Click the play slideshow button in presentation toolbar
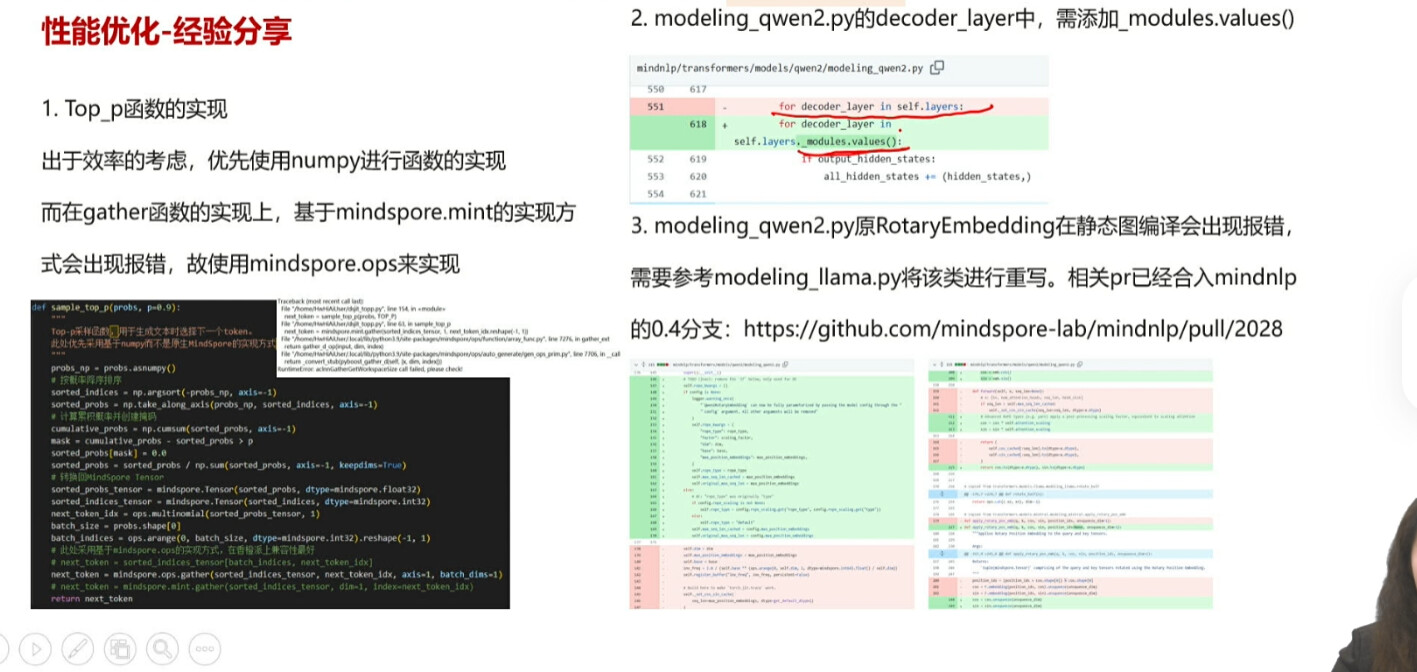 (35, 650)
